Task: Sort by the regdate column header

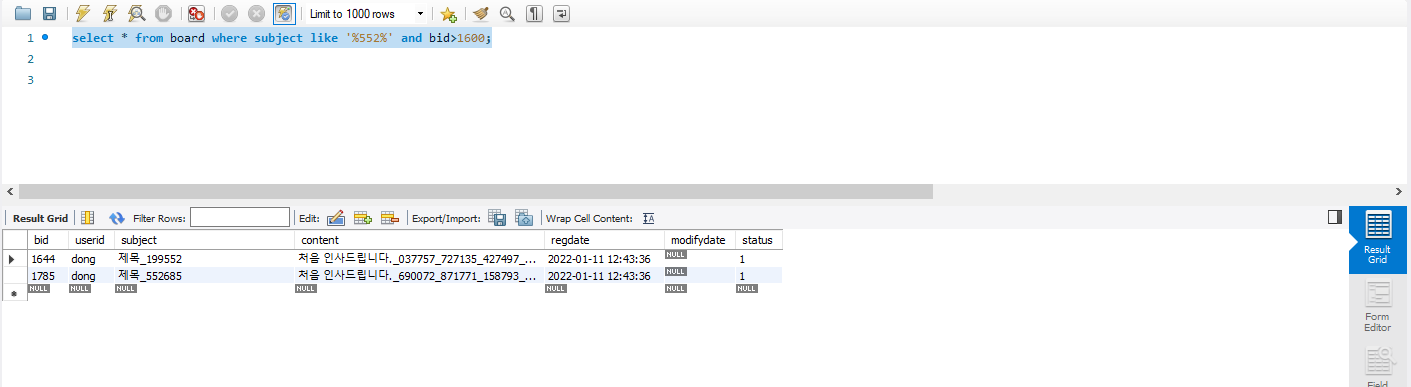Action: 604,240
